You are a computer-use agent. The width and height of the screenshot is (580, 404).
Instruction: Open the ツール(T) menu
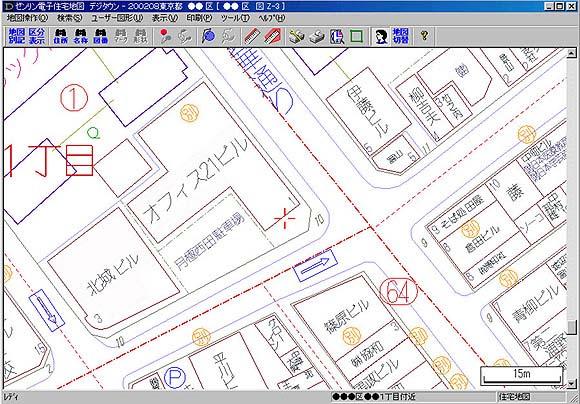(235, 18)
